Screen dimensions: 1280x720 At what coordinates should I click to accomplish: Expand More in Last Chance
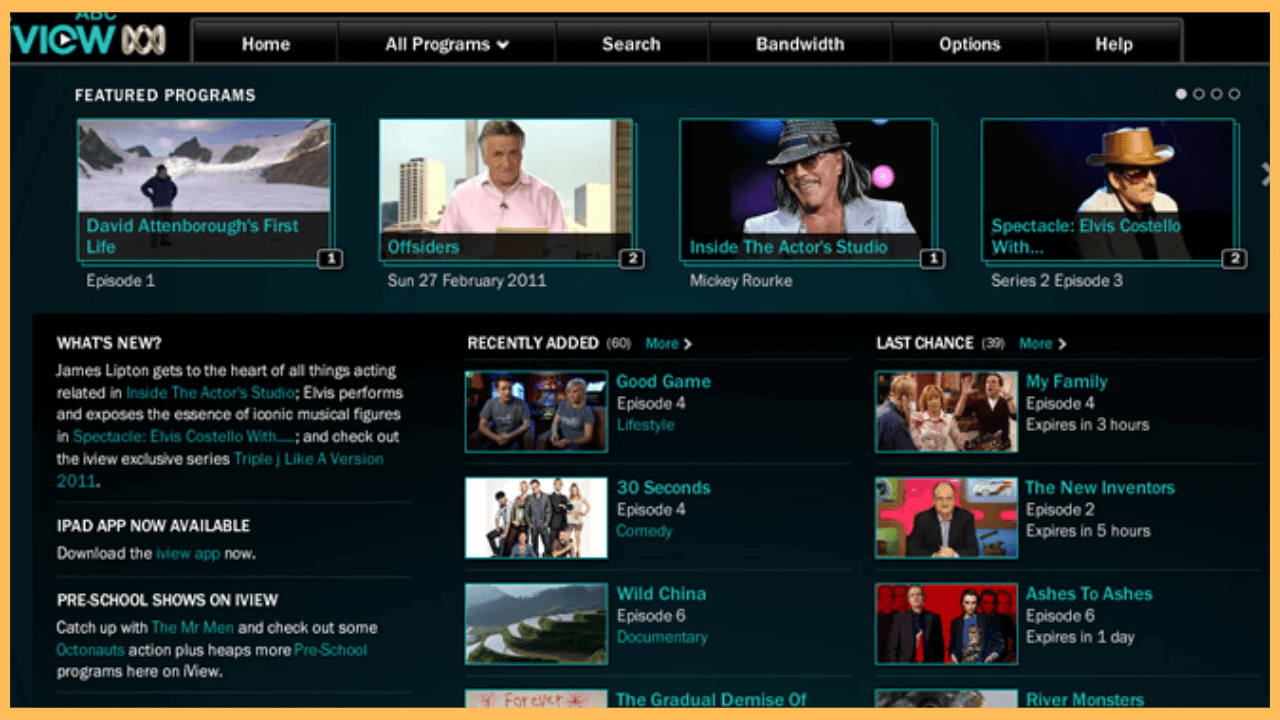tap(1042, 344)
